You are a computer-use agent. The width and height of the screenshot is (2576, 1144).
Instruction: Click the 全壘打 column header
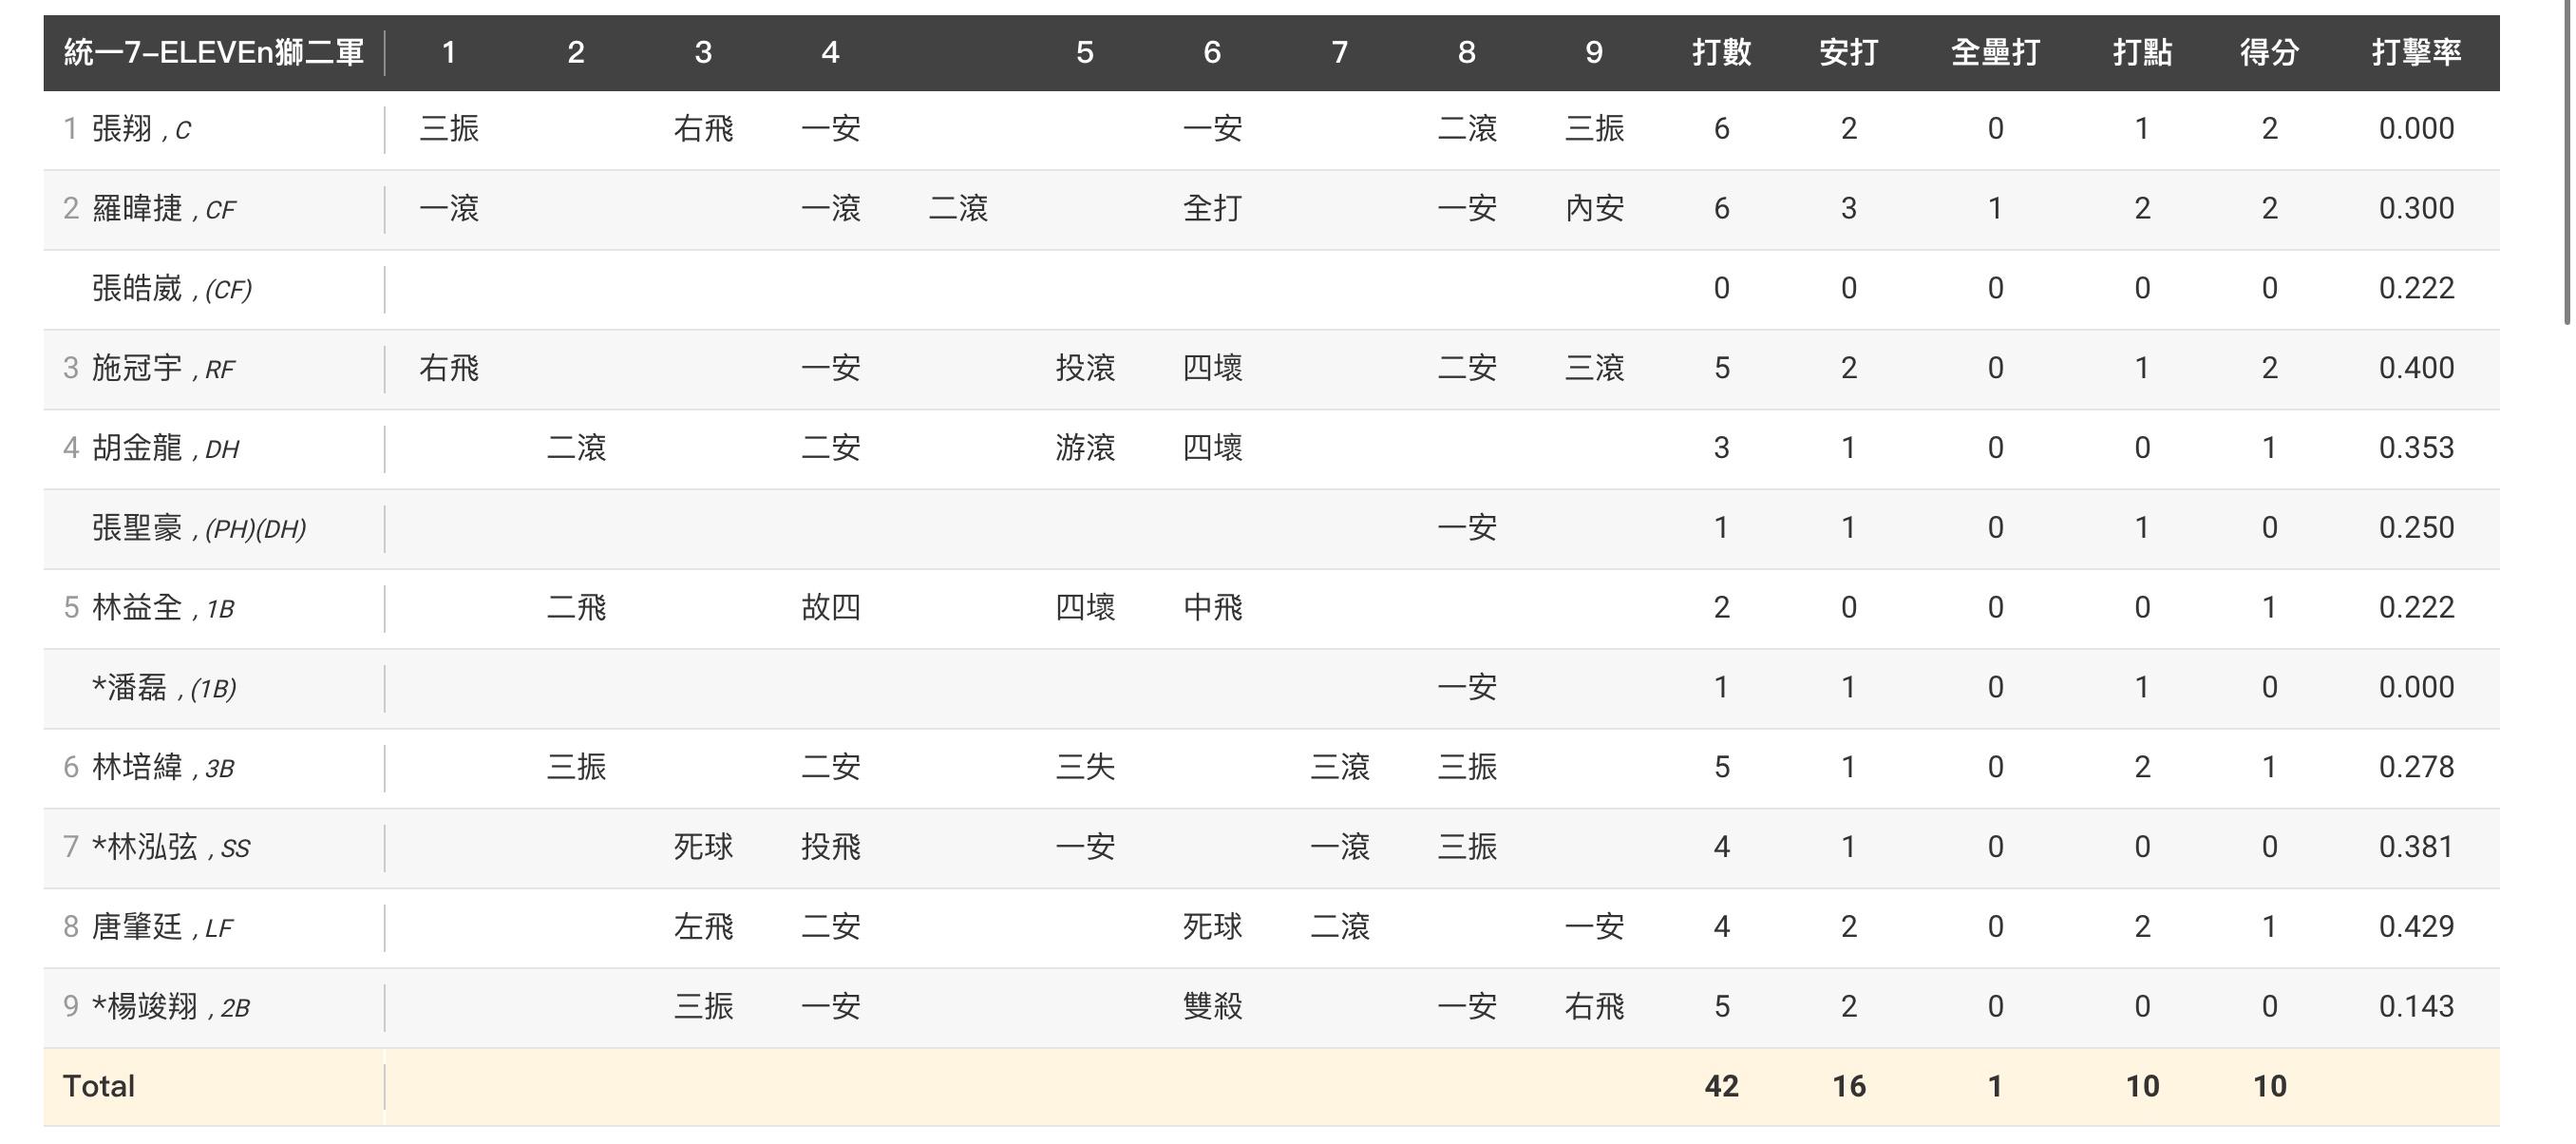(x=1994, y=52)
